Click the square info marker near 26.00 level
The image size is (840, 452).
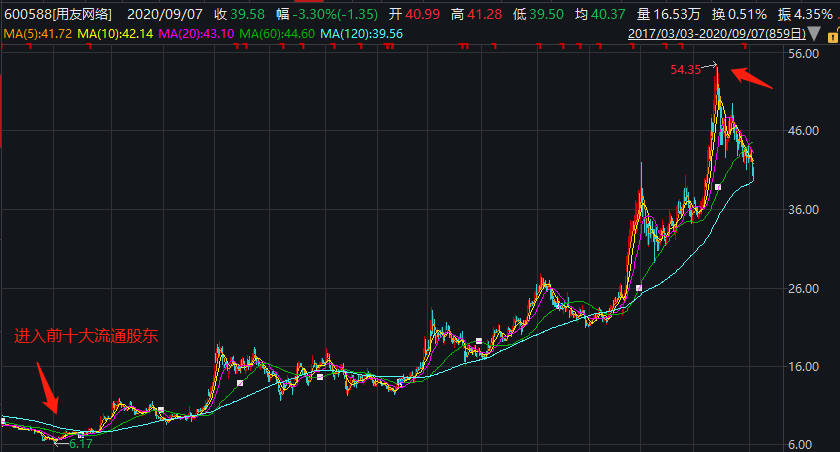pyautogui.click(x=639, y=288)
